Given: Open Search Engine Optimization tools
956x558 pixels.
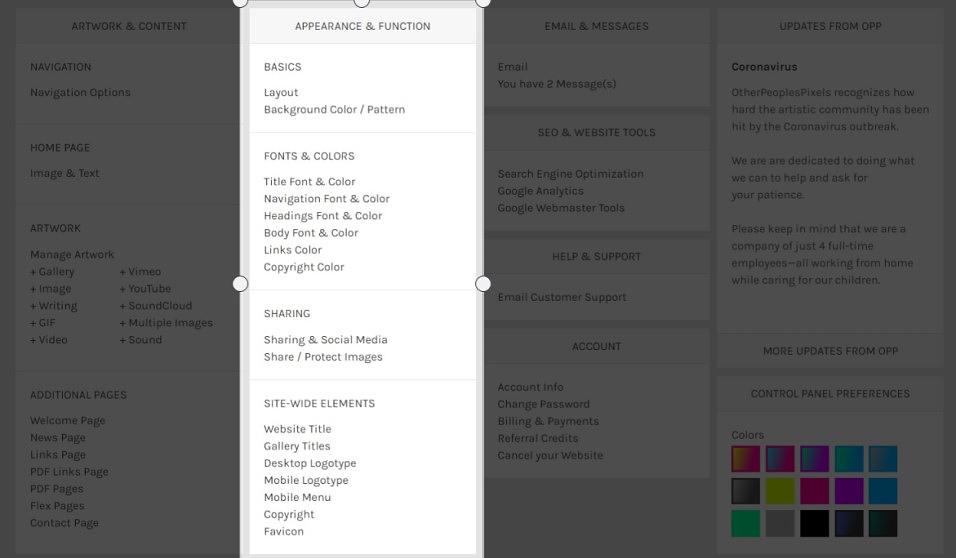Looking at the screenshot, I should coord(570,174).
